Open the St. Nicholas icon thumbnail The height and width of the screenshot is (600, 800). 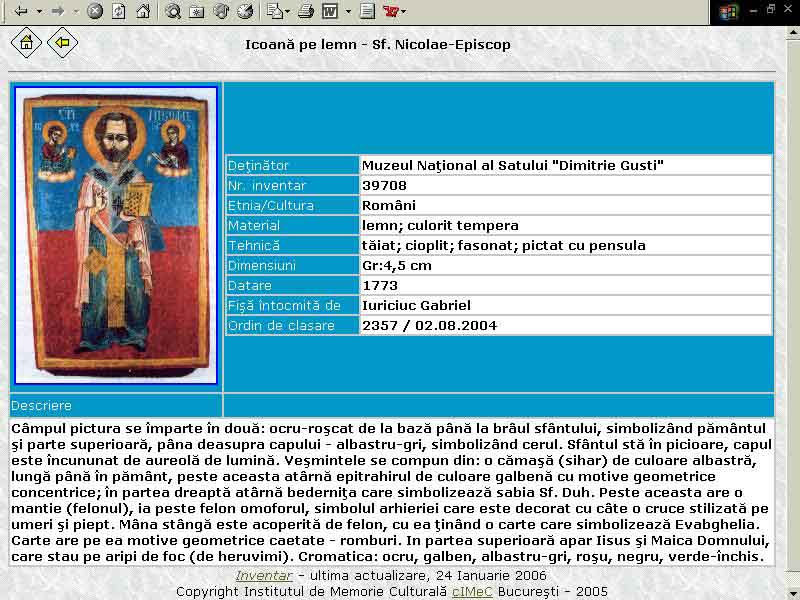tap(116, 235)
